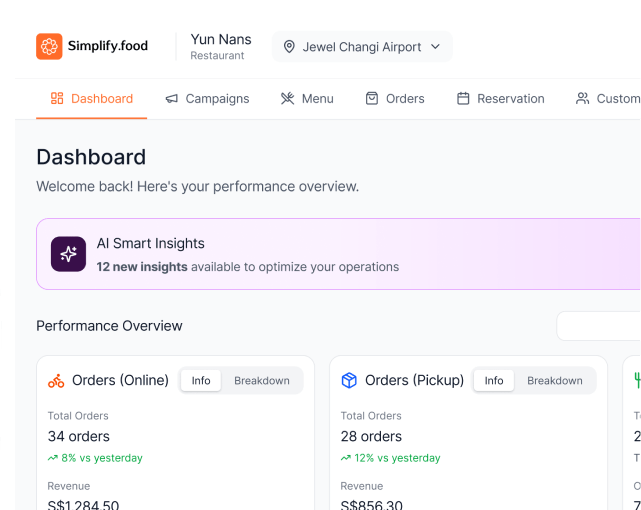Click the Simplify.food logo icon
This screenshot has width=641, height=510.
point(49,46)
